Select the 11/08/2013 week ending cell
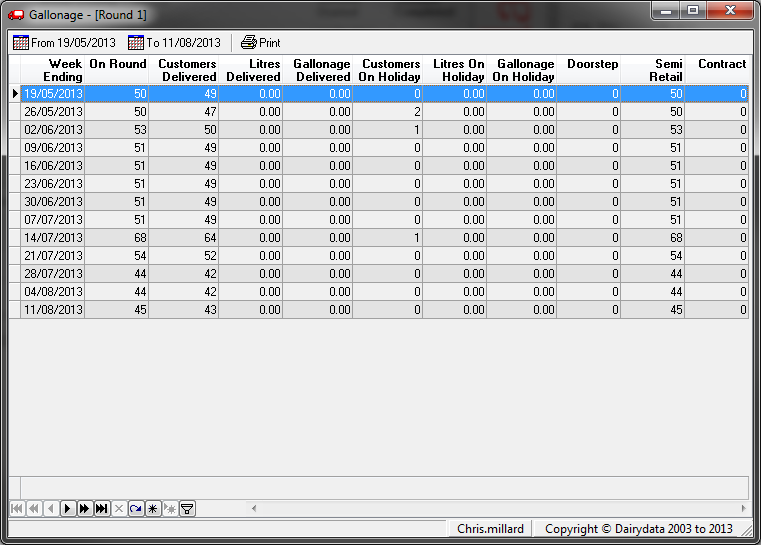This screenshot has height=545, width=761. (53, 309)
